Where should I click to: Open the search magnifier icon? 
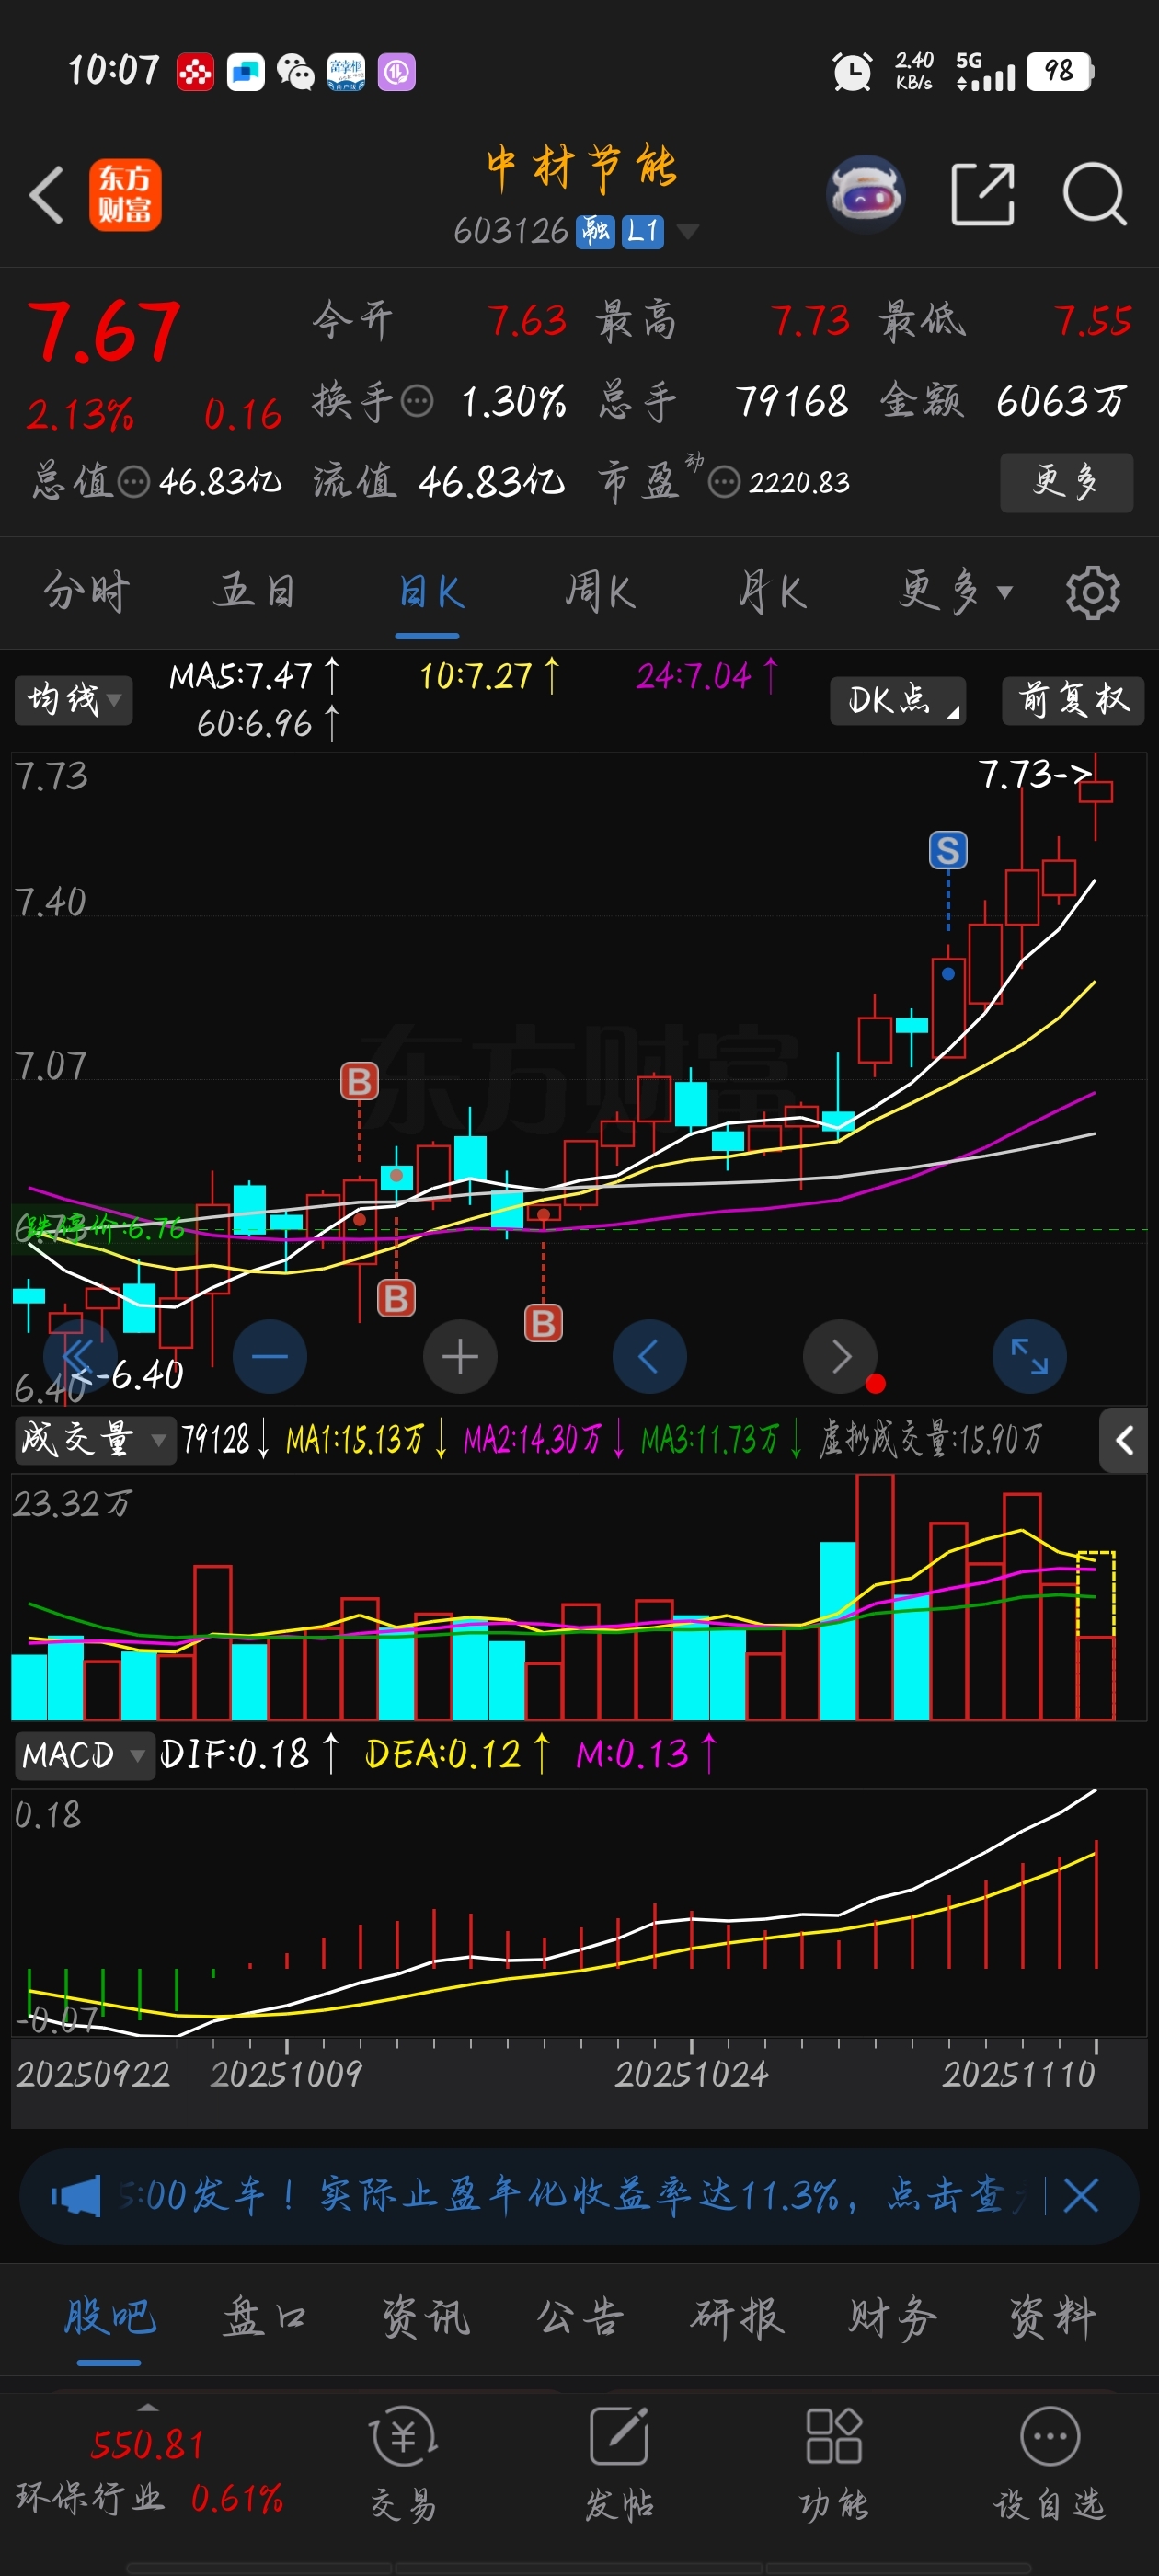(x=1094, y=194)
